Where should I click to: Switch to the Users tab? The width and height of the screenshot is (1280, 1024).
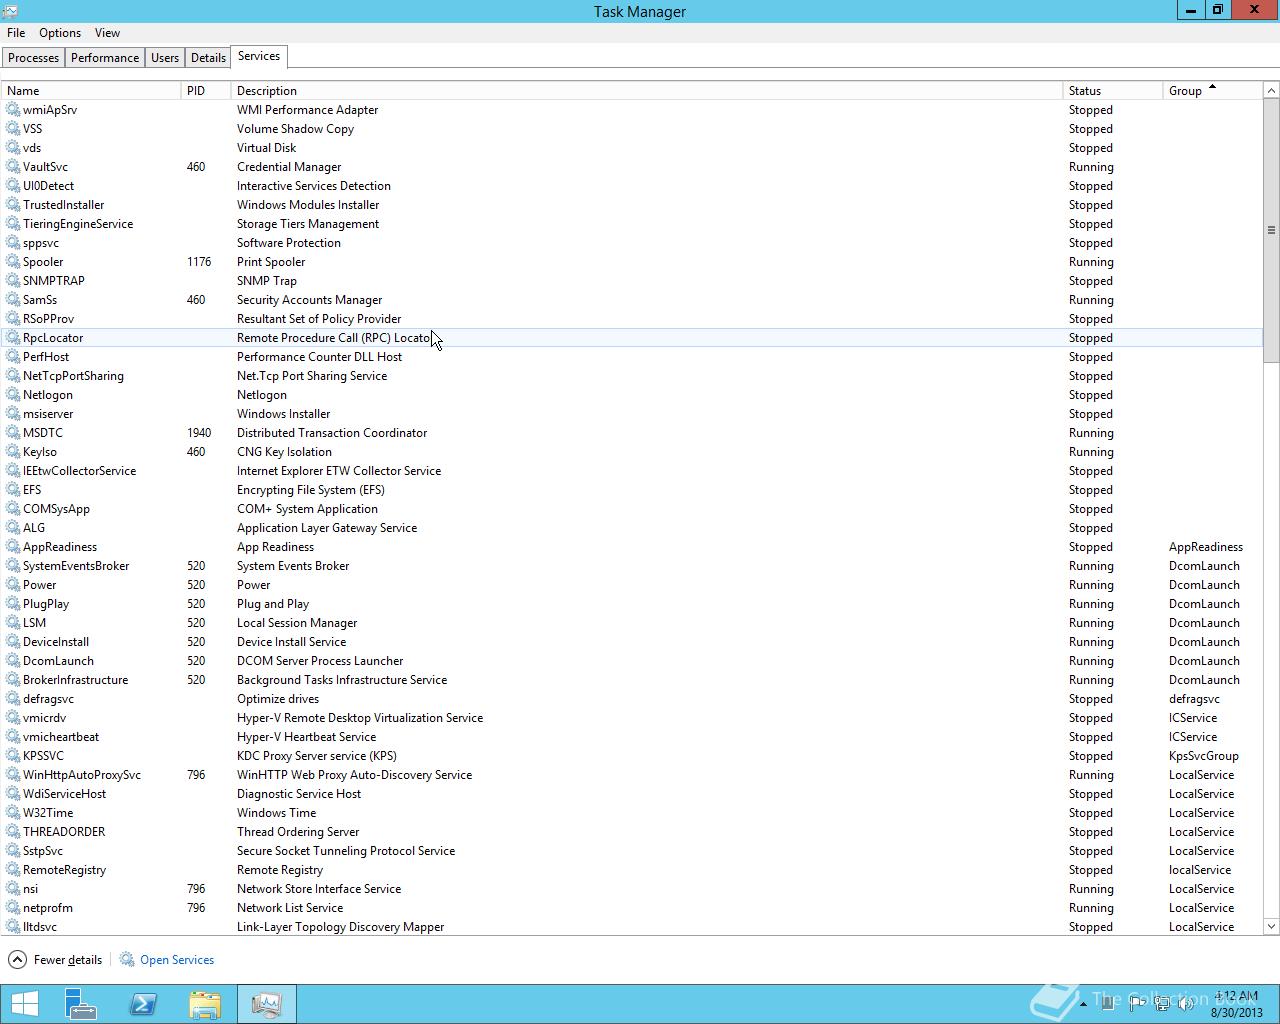(x=165, y=58)
